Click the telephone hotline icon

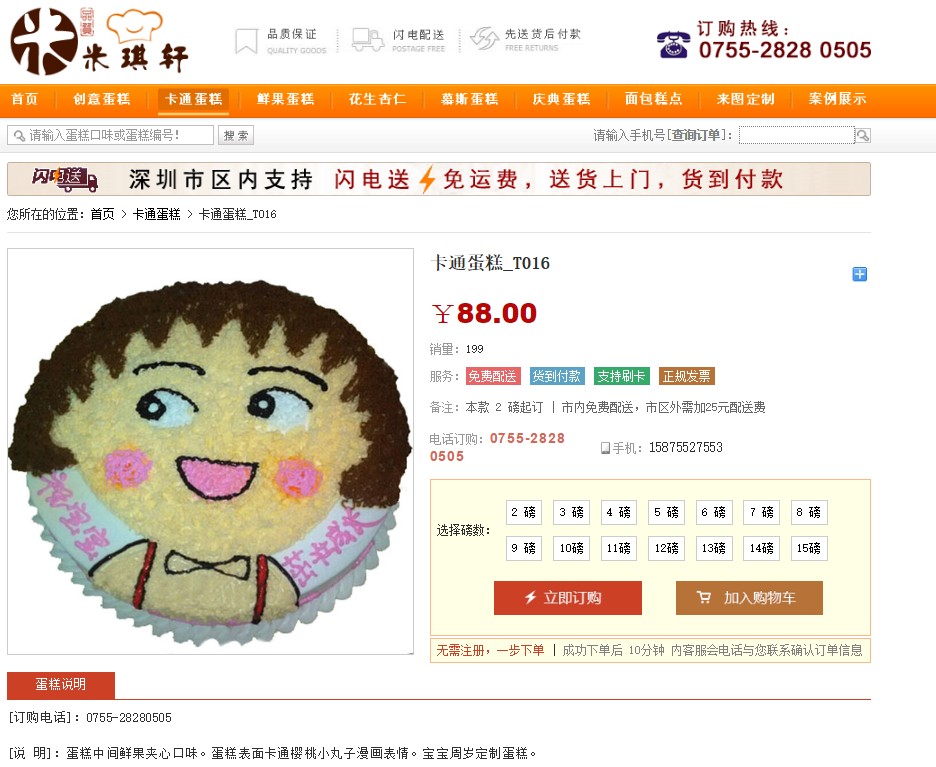[673, 44]
